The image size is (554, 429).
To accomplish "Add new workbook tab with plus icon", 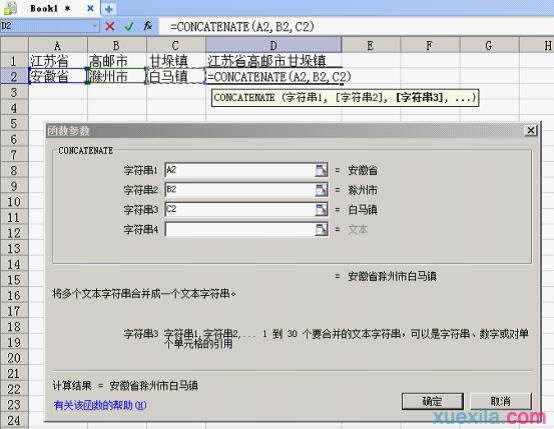I will click(109, 9).
